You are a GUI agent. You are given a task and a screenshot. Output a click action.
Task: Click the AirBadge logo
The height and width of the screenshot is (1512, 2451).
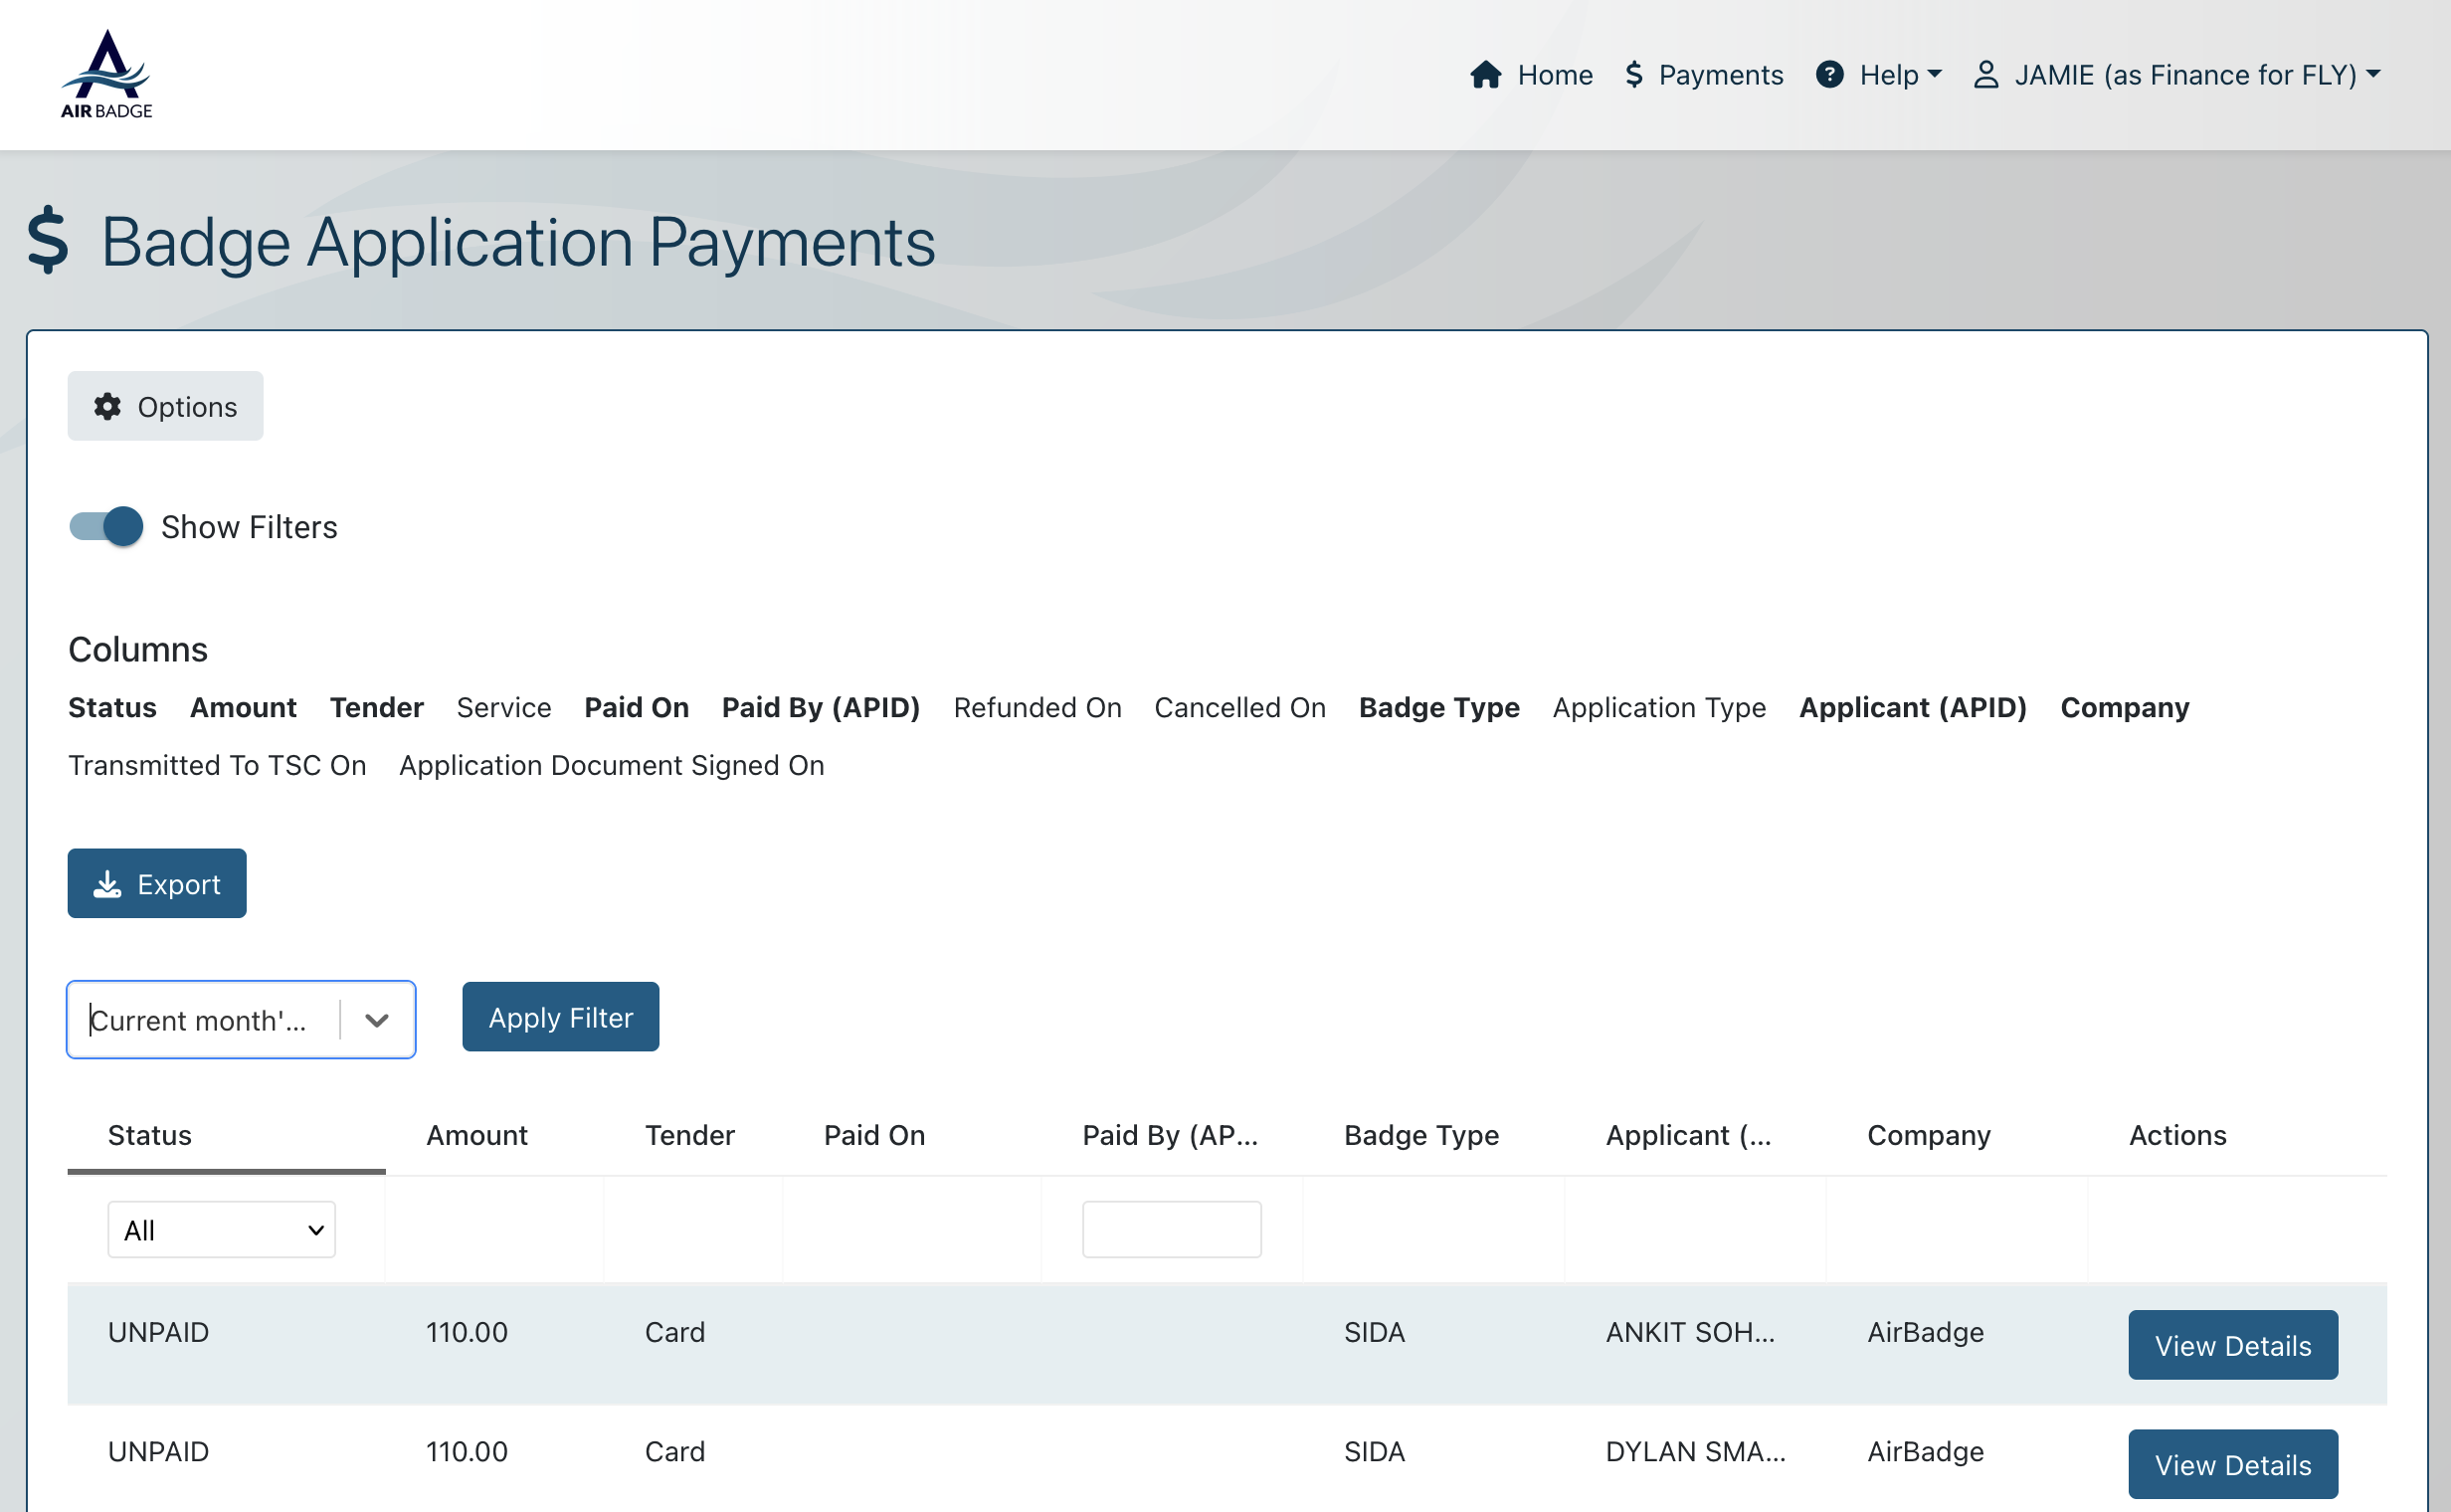click(x=106, y=74)
